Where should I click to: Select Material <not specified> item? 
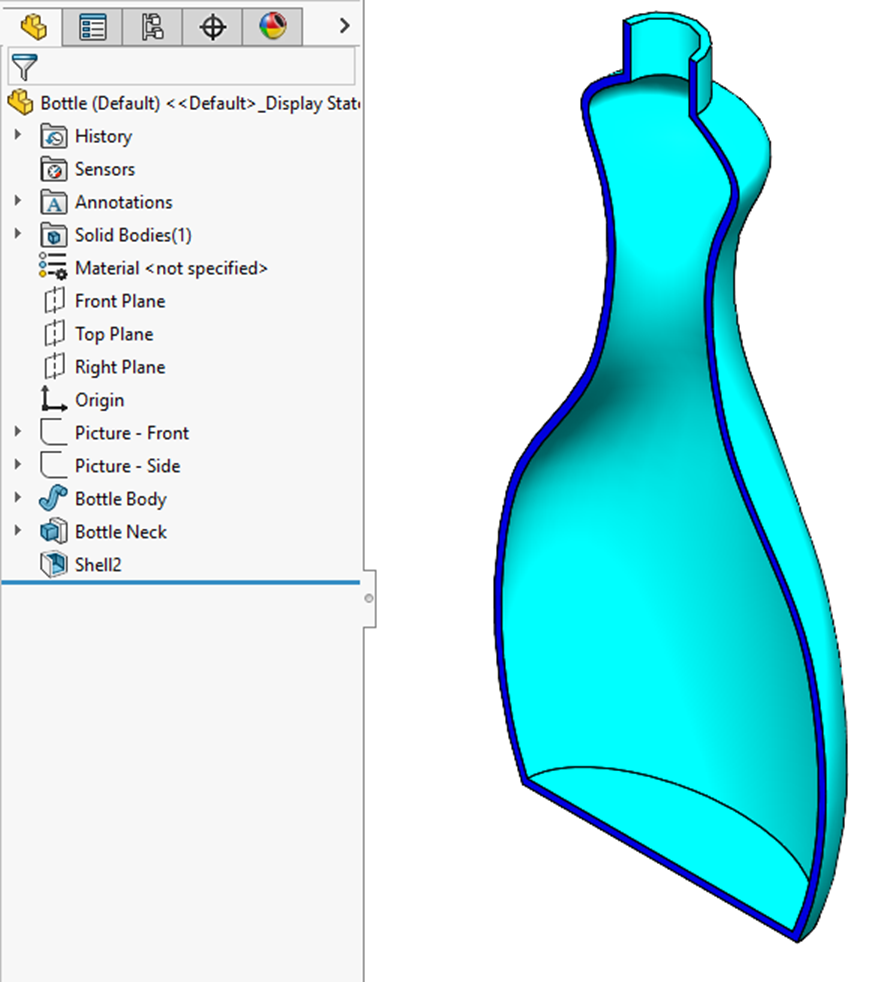pyautogui.click(x=170, y=268)
